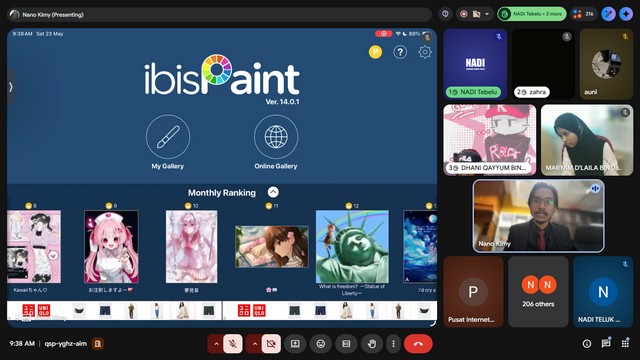This screenshot has width=640, height=360.
Task: Leave the call with red hang-up button
Action: (x=418, y=344)
